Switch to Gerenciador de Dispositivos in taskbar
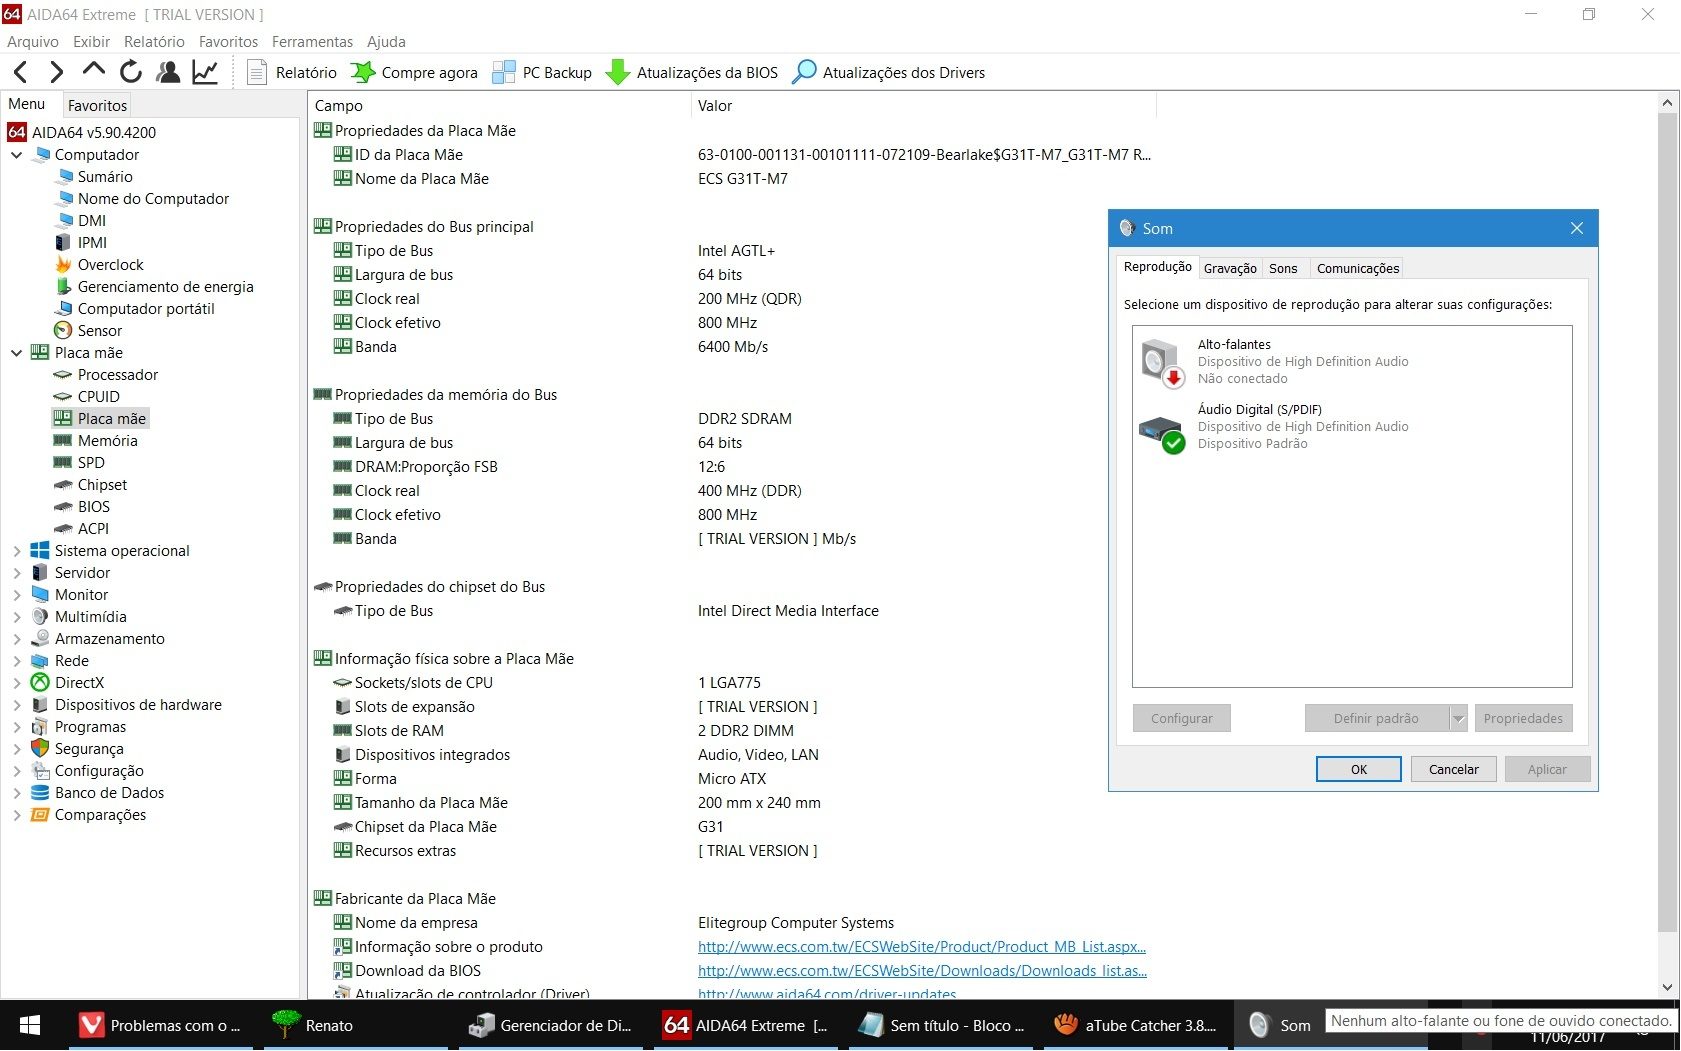The image size is (1681, 1051). click(550, 1025)
